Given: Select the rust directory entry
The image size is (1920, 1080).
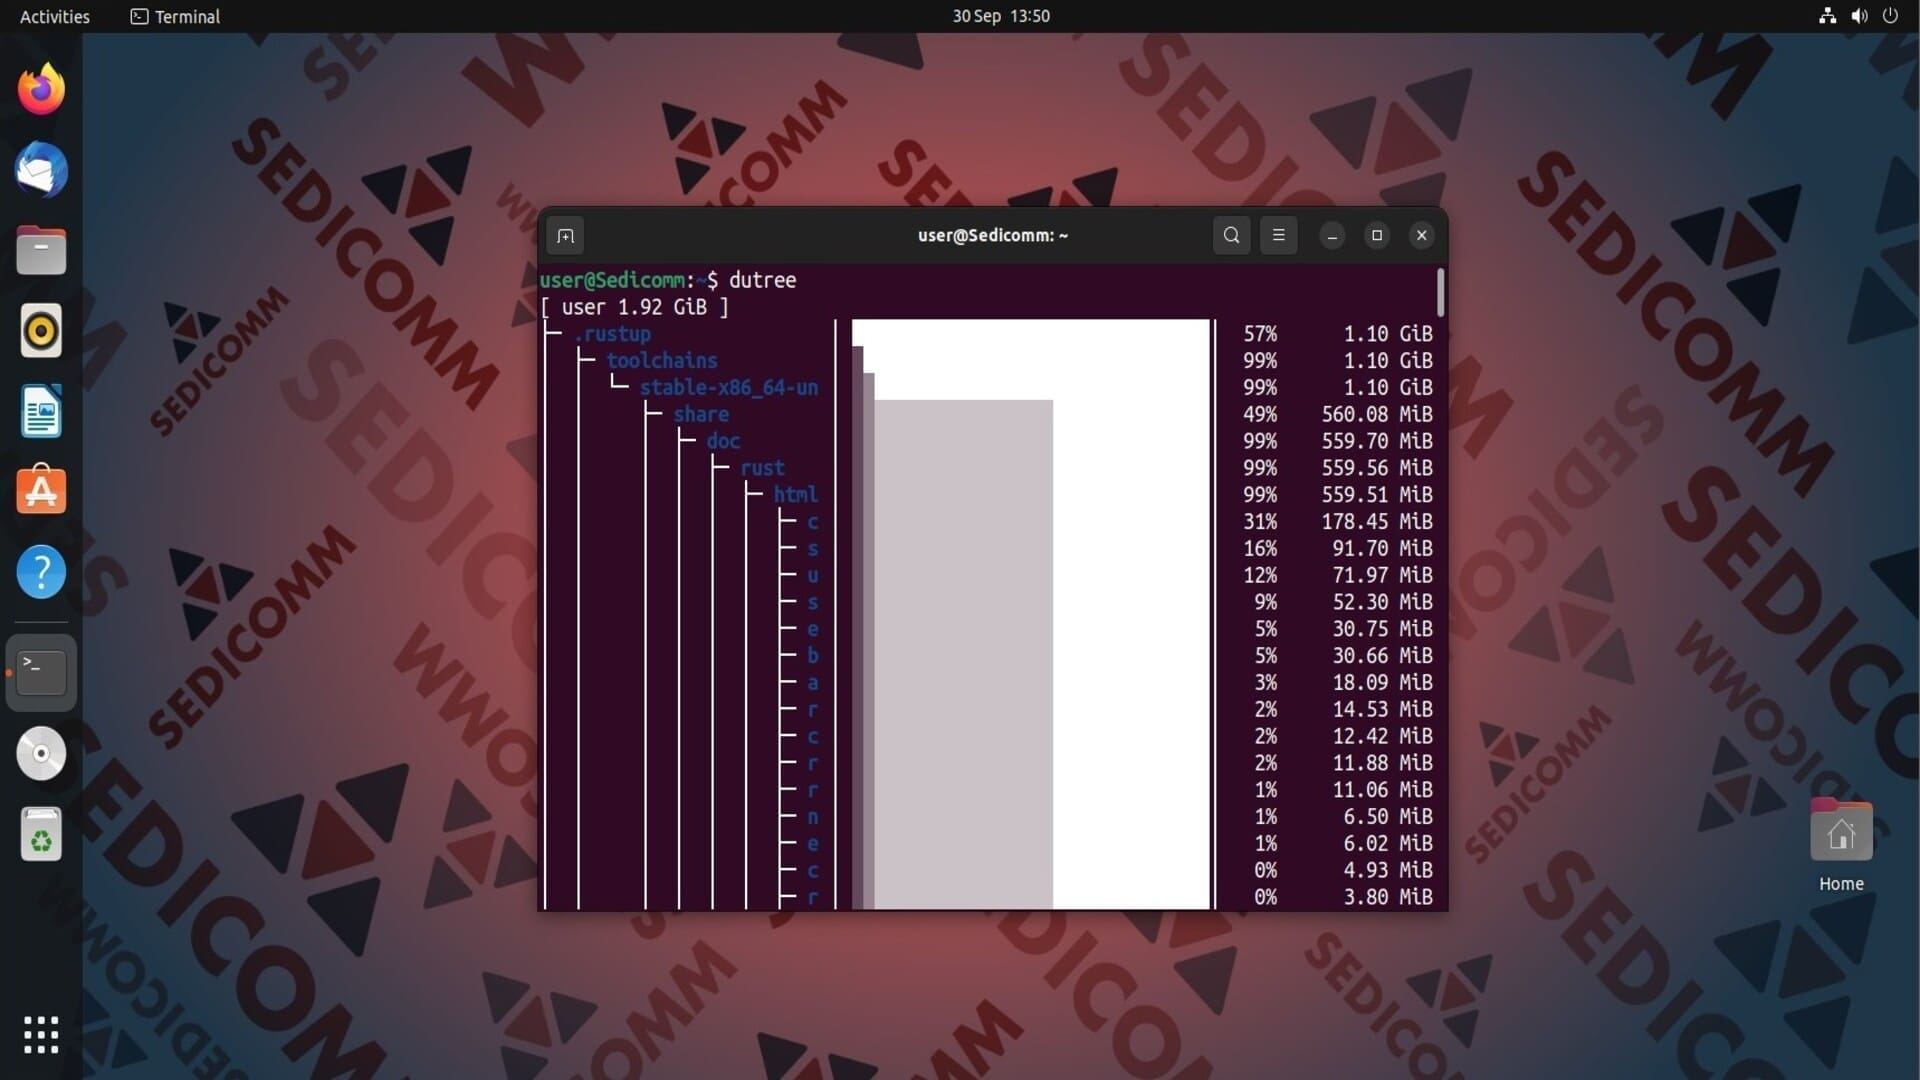Looking at the screenshot, I should pos(762,468).
